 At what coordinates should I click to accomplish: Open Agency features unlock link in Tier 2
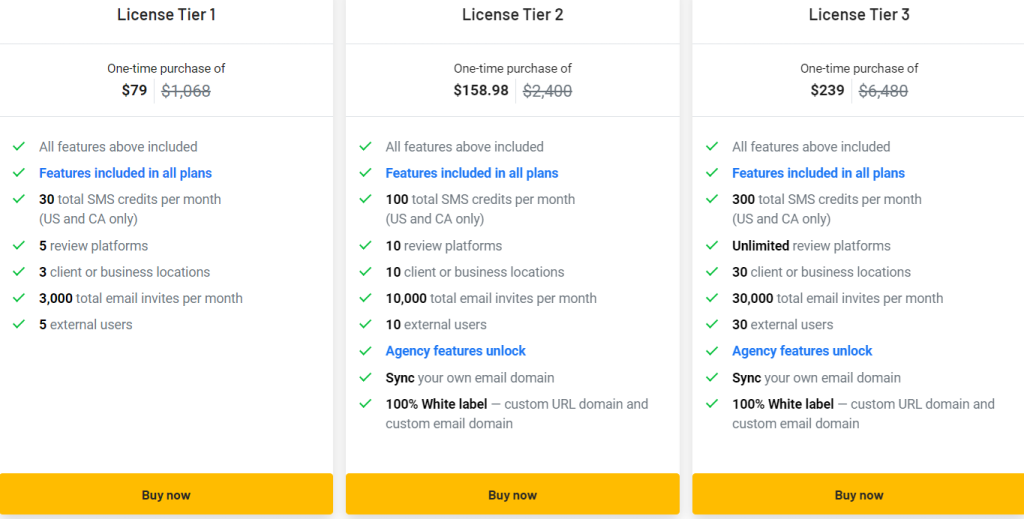point(455,351)
